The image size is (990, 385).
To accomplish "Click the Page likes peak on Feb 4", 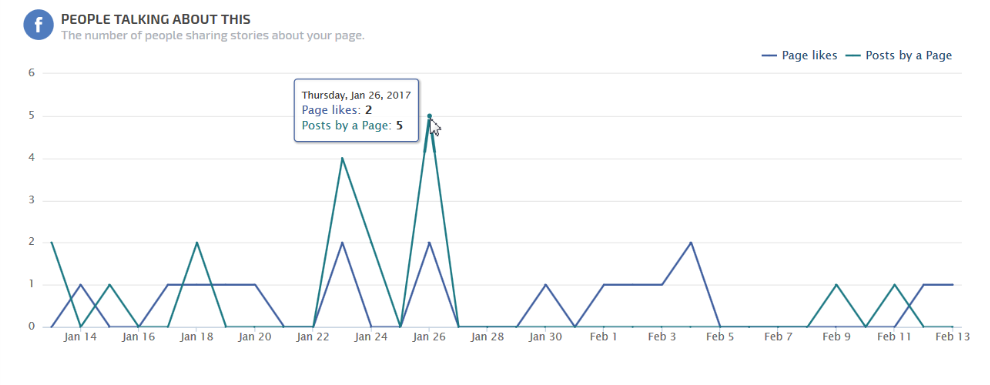I will tap(691, 242).
